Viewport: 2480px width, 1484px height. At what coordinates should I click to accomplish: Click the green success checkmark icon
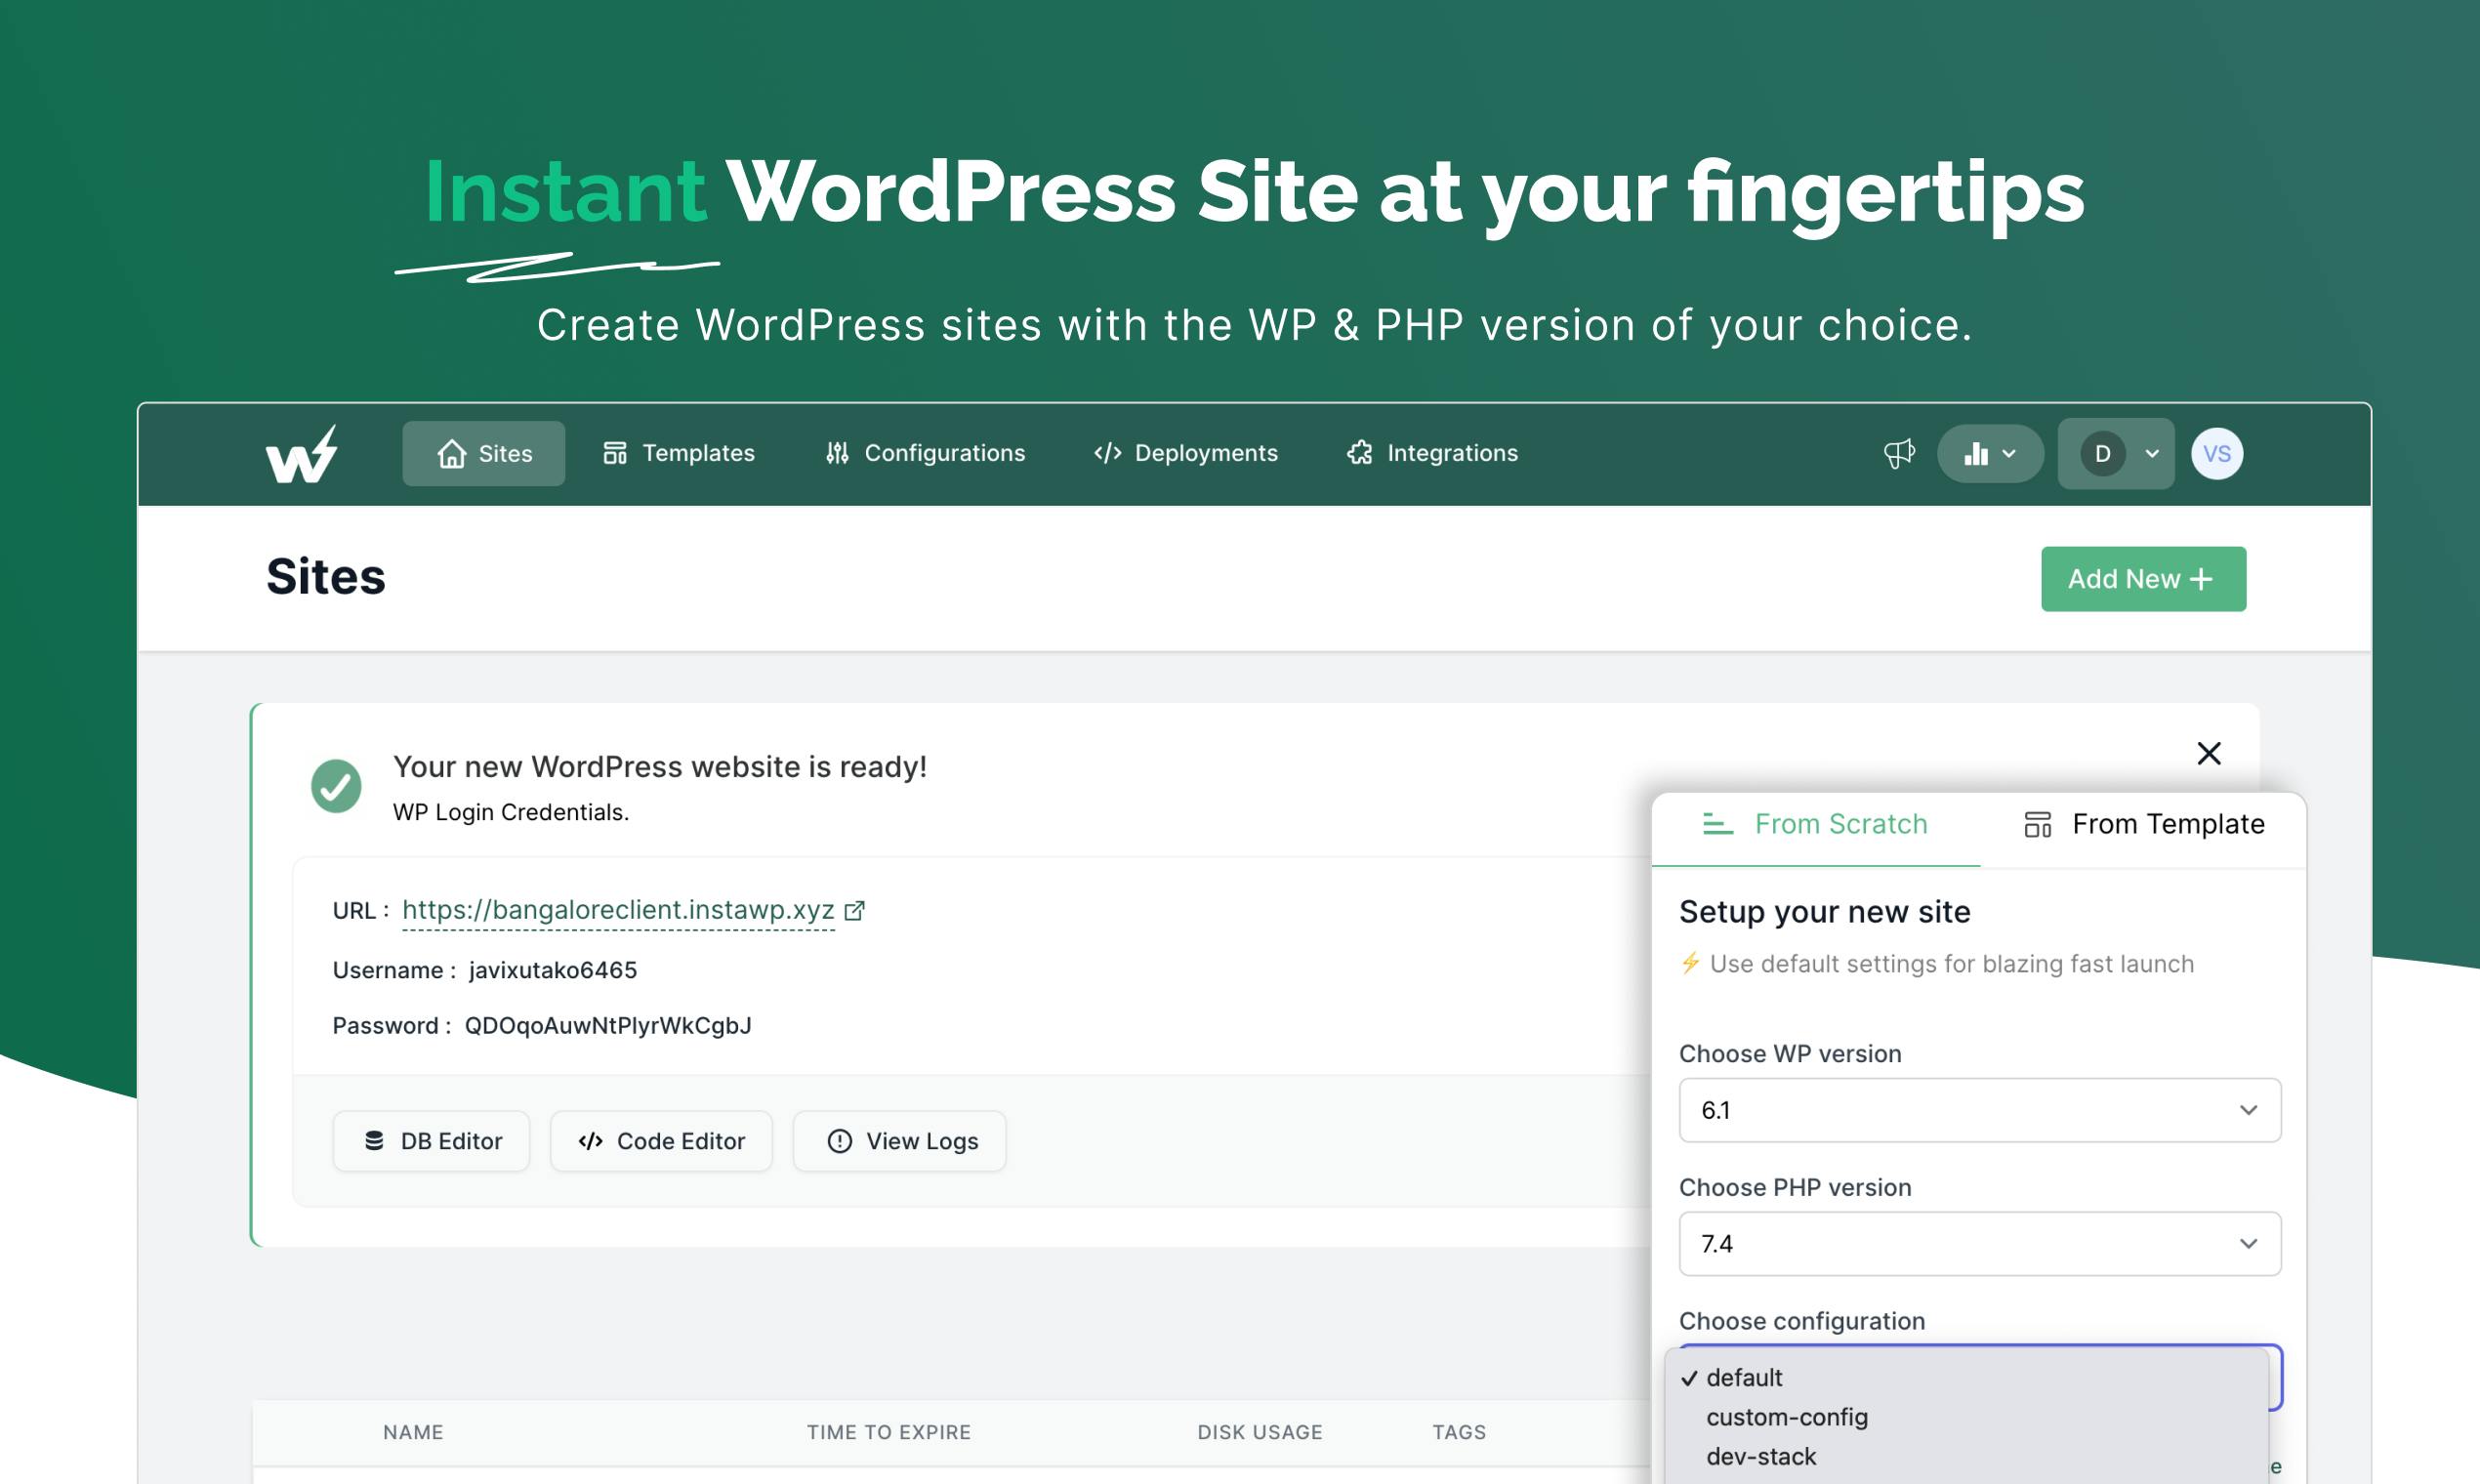(336, 786)
